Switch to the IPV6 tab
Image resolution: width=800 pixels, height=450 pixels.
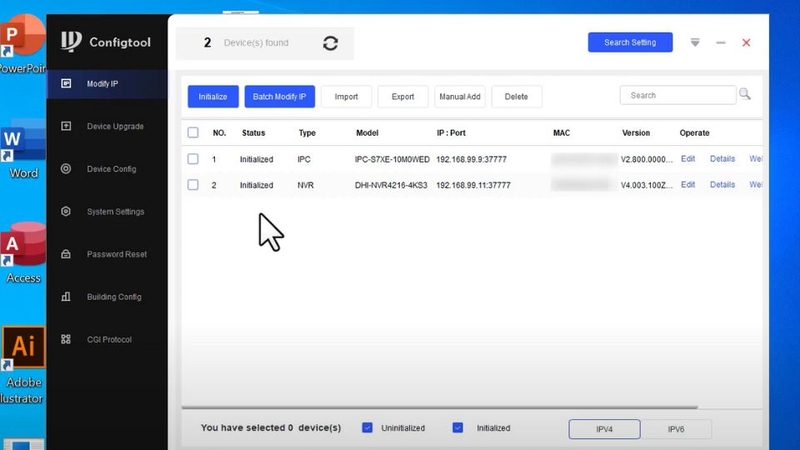click(x=676, y=429)
